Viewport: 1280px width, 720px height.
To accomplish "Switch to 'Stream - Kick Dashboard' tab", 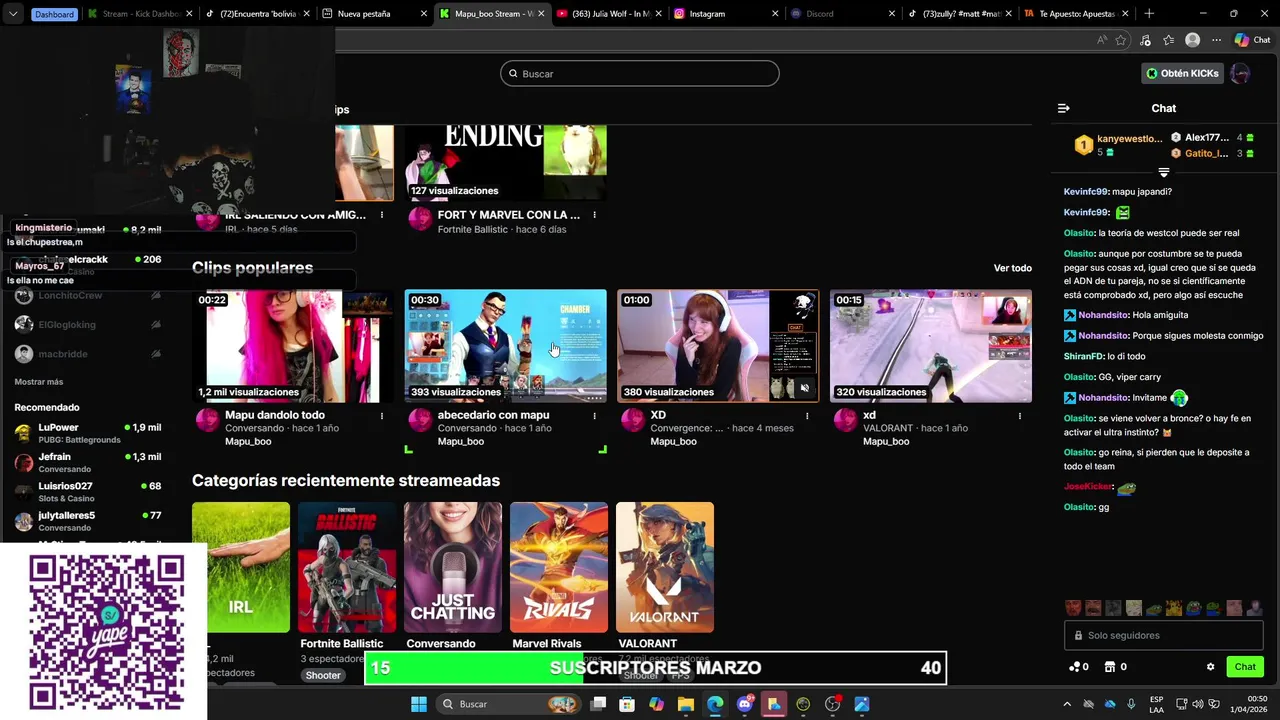I will pyautogui.click(x=140, y=14).
